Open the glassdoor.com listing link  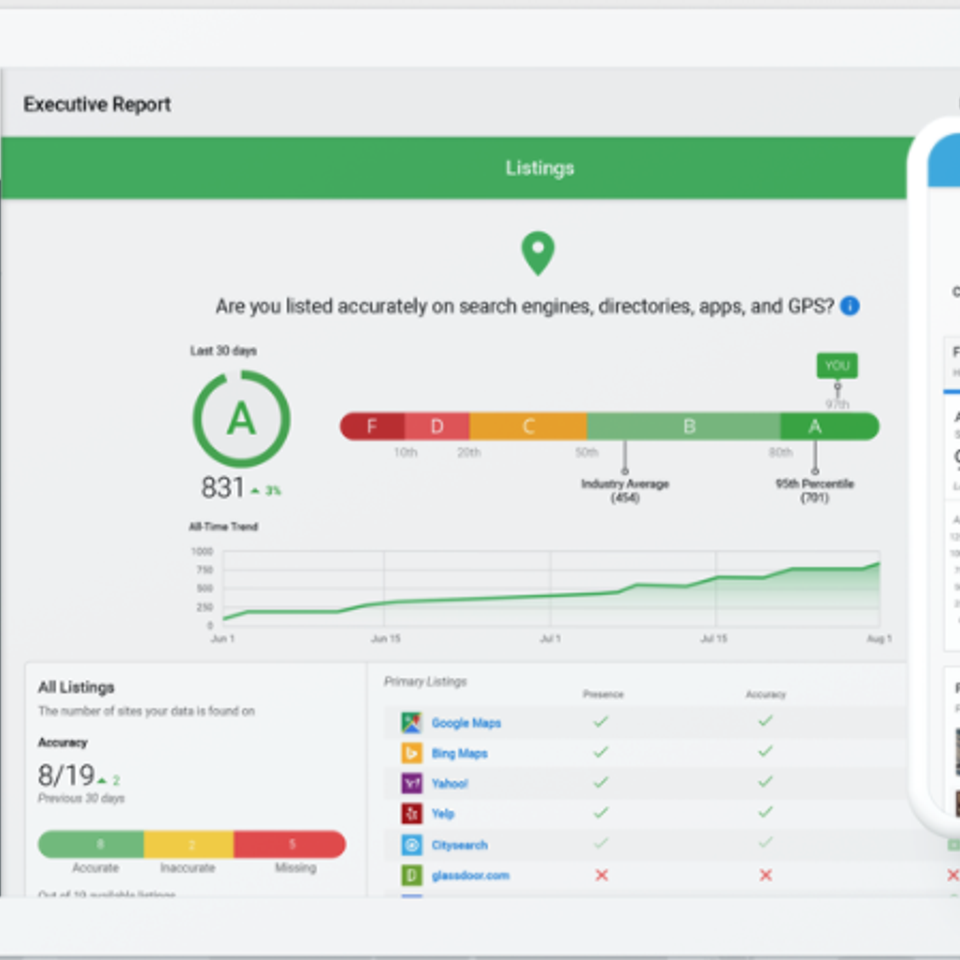[470, 876]
